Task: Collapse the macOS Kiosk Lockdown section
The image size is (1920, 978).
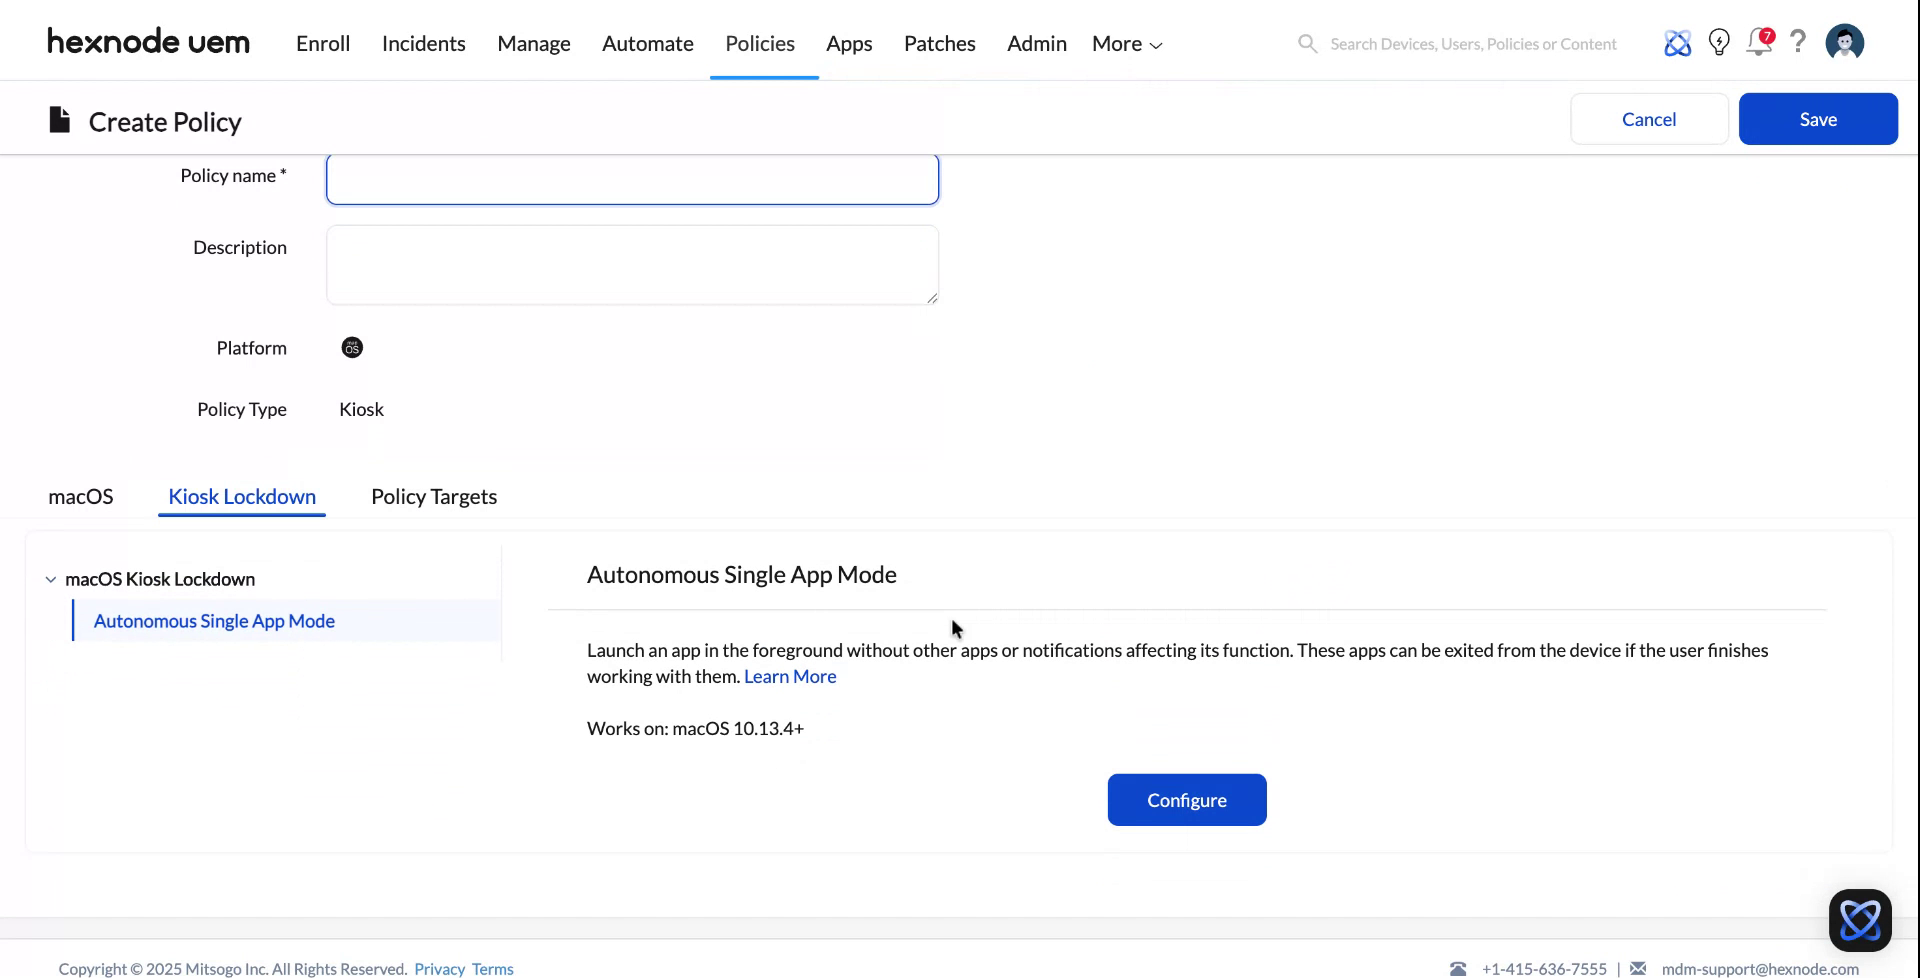Action: (x=50, y=578)
